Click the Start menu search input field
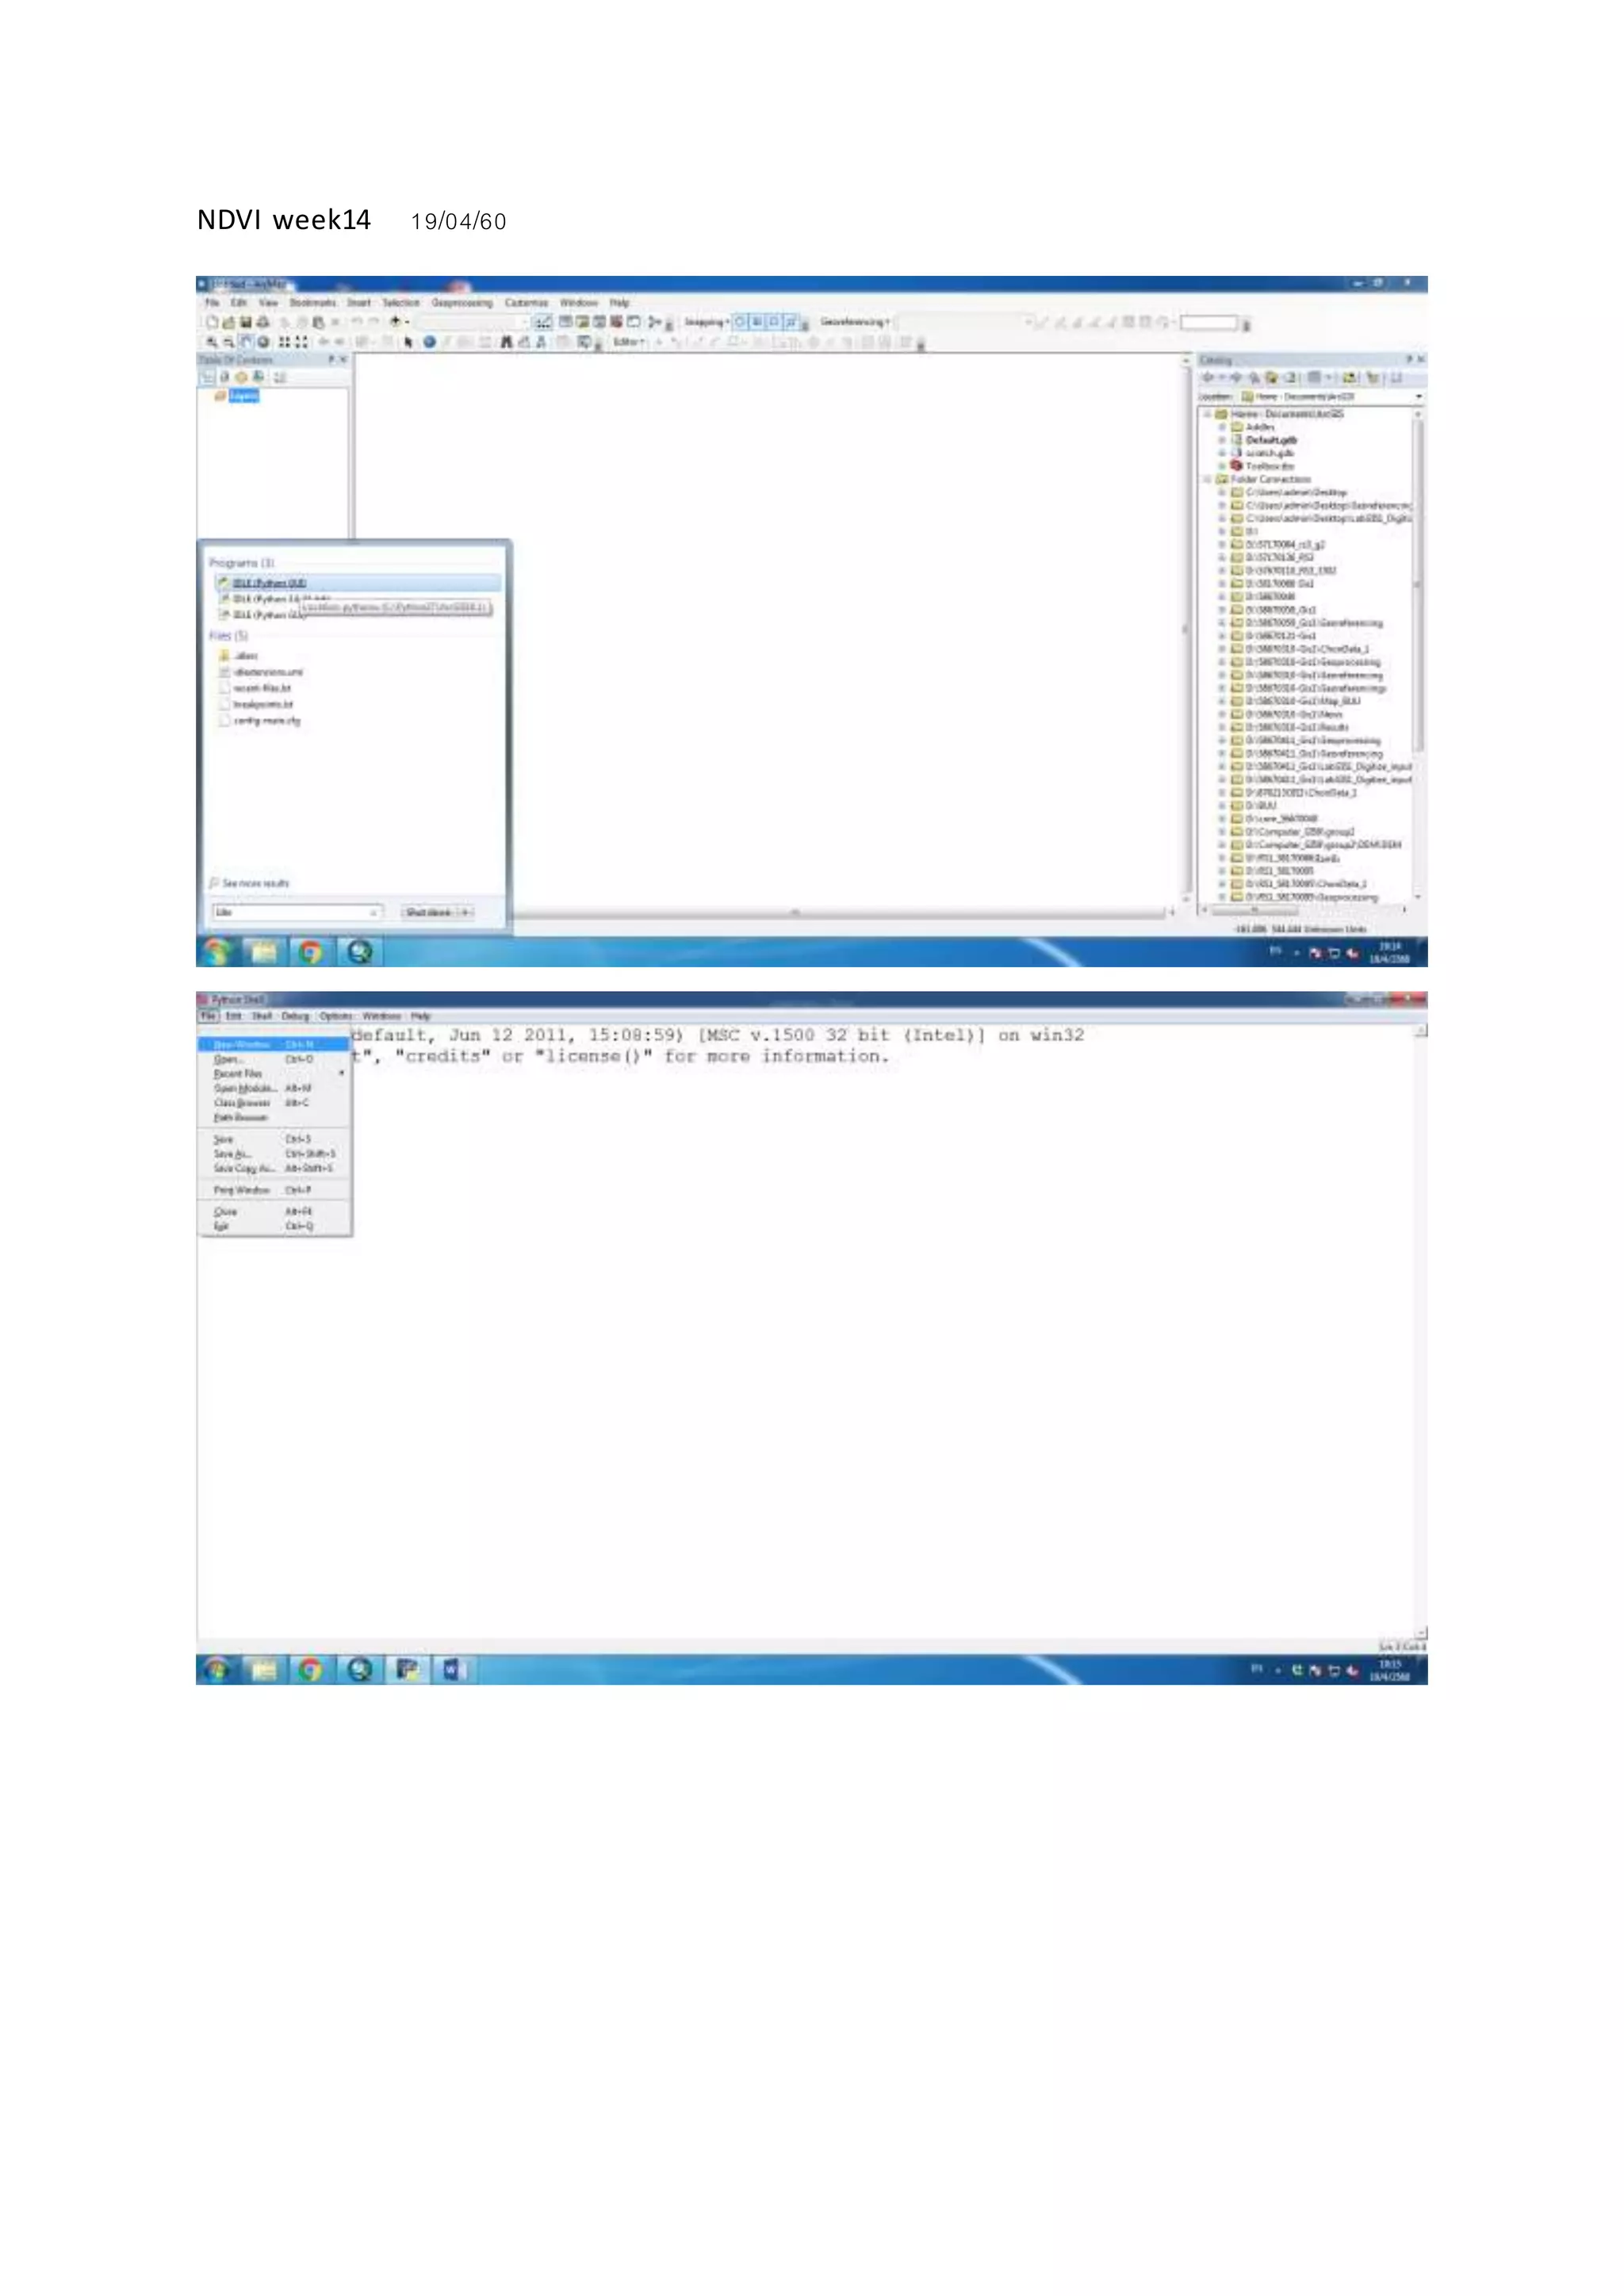 [295, 912]
